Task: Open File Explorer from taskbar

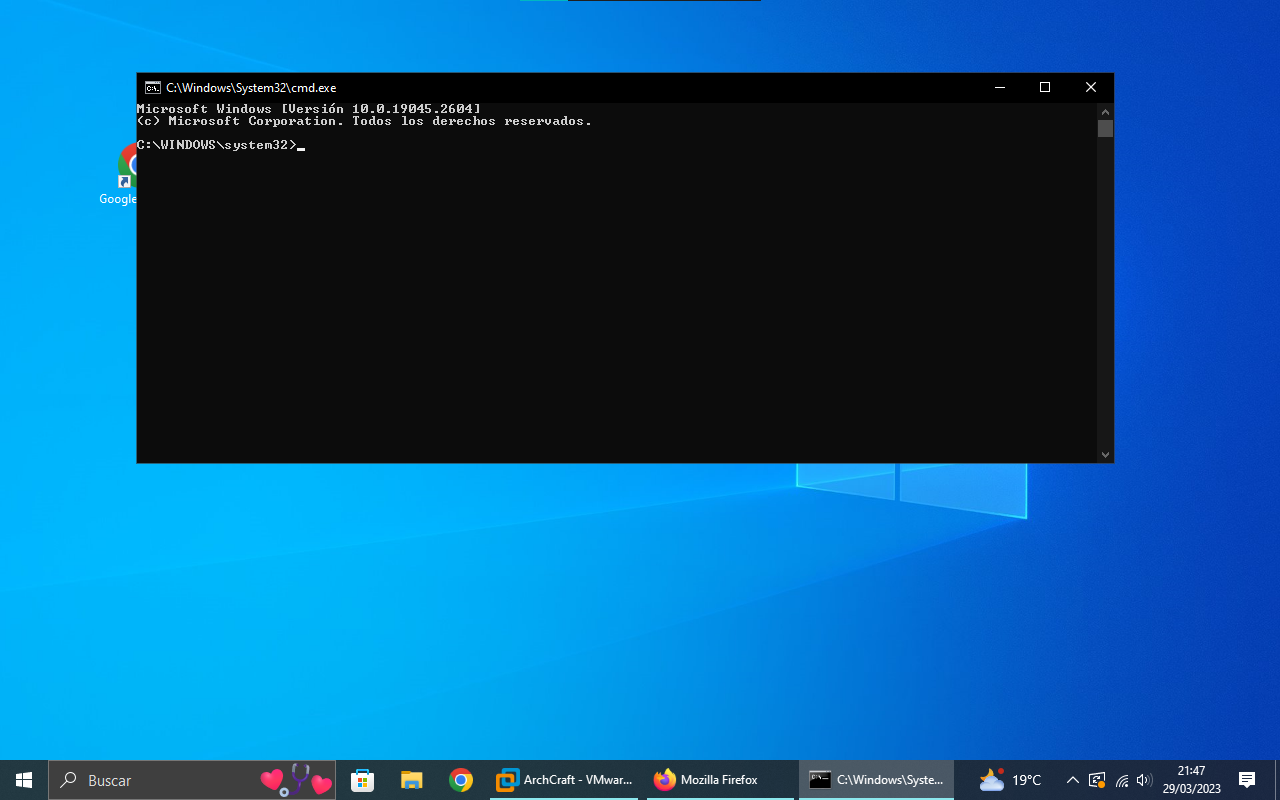Action: pyautogui.click(x=411, y=780)
